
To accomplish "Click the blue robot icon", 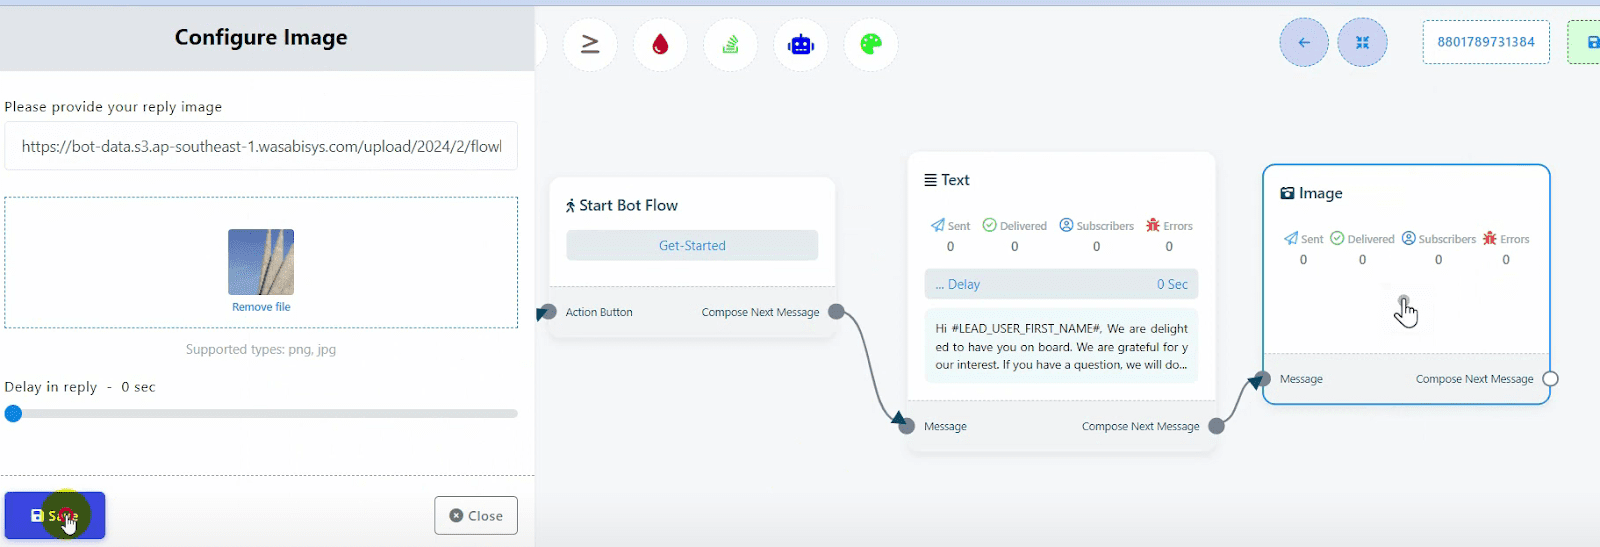I will click(801, 44).
